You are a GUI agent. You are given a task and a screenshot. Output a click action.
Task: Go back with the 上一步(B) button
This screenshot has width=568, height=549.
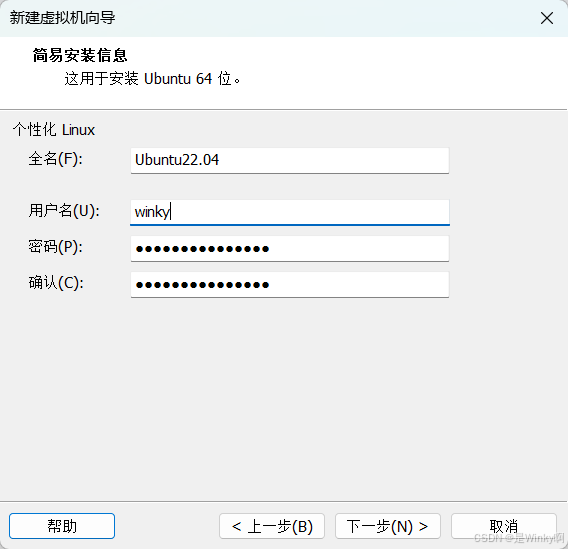point(272,526)
